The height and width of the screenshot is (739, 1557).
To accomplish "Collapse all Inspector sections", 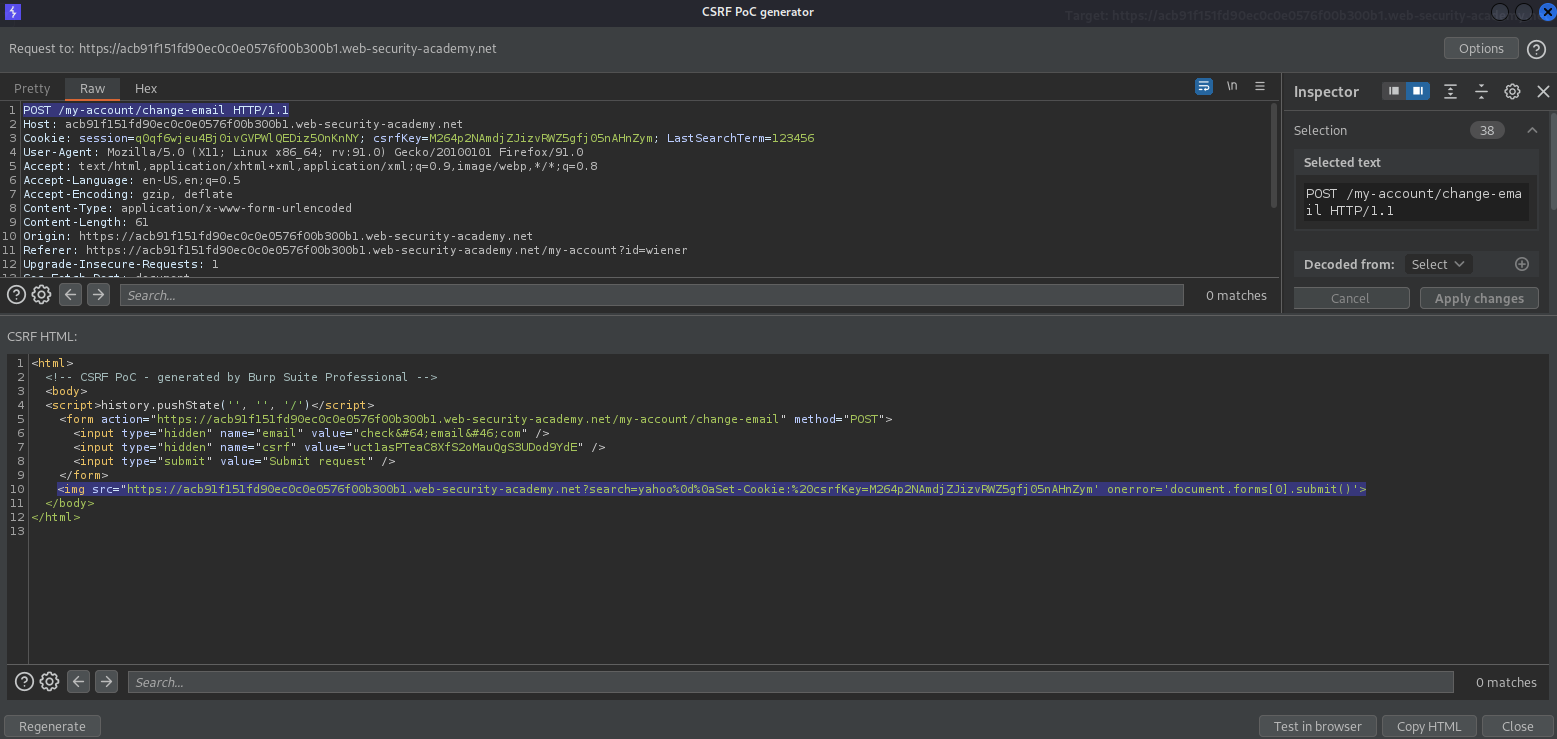I will (1481, 91).
